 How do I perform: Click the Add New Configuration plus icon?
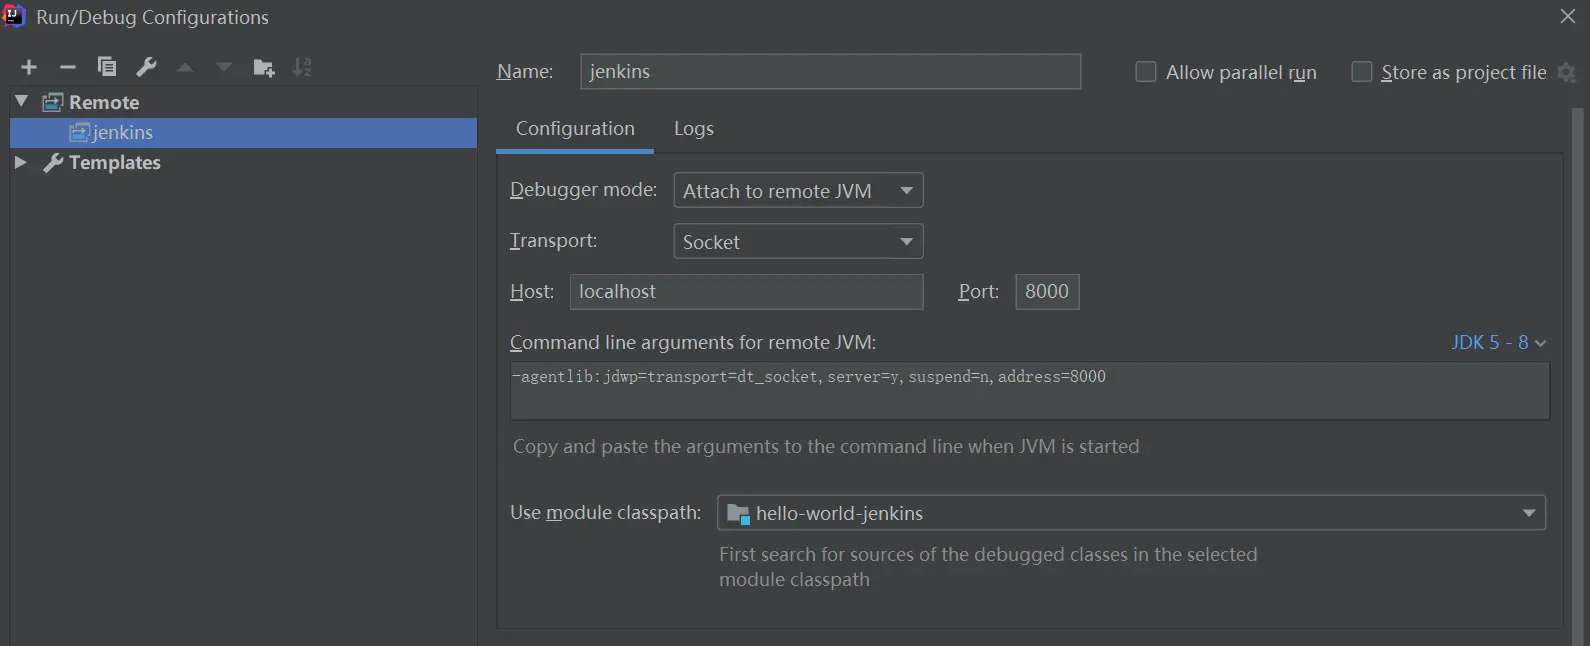coord(29,67)
